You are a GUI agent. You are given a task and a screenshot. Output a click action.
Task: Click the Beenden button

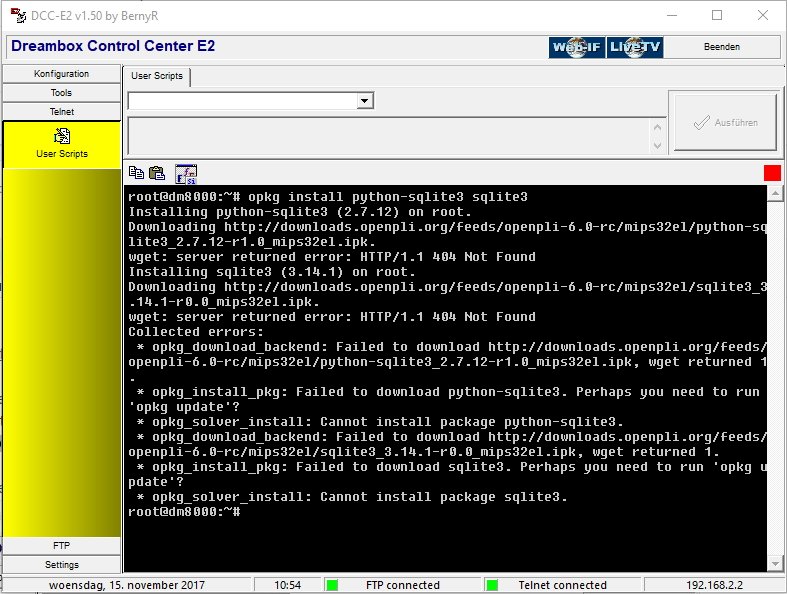722,47
